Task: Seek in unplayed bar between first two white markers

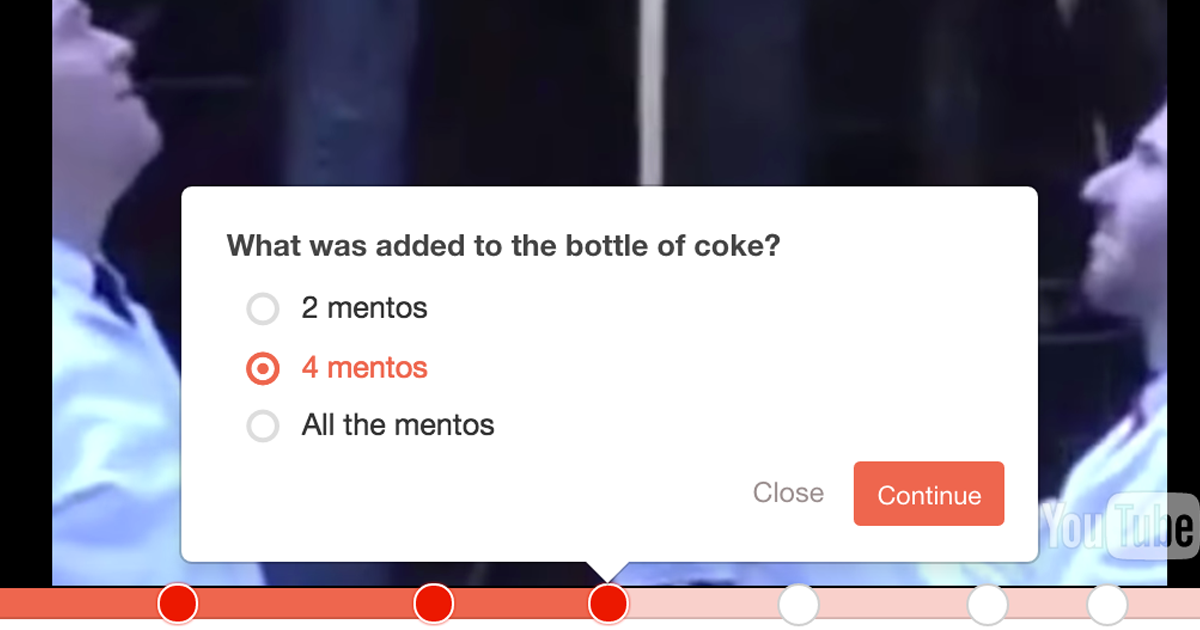Action: click(x=893, y=604)
